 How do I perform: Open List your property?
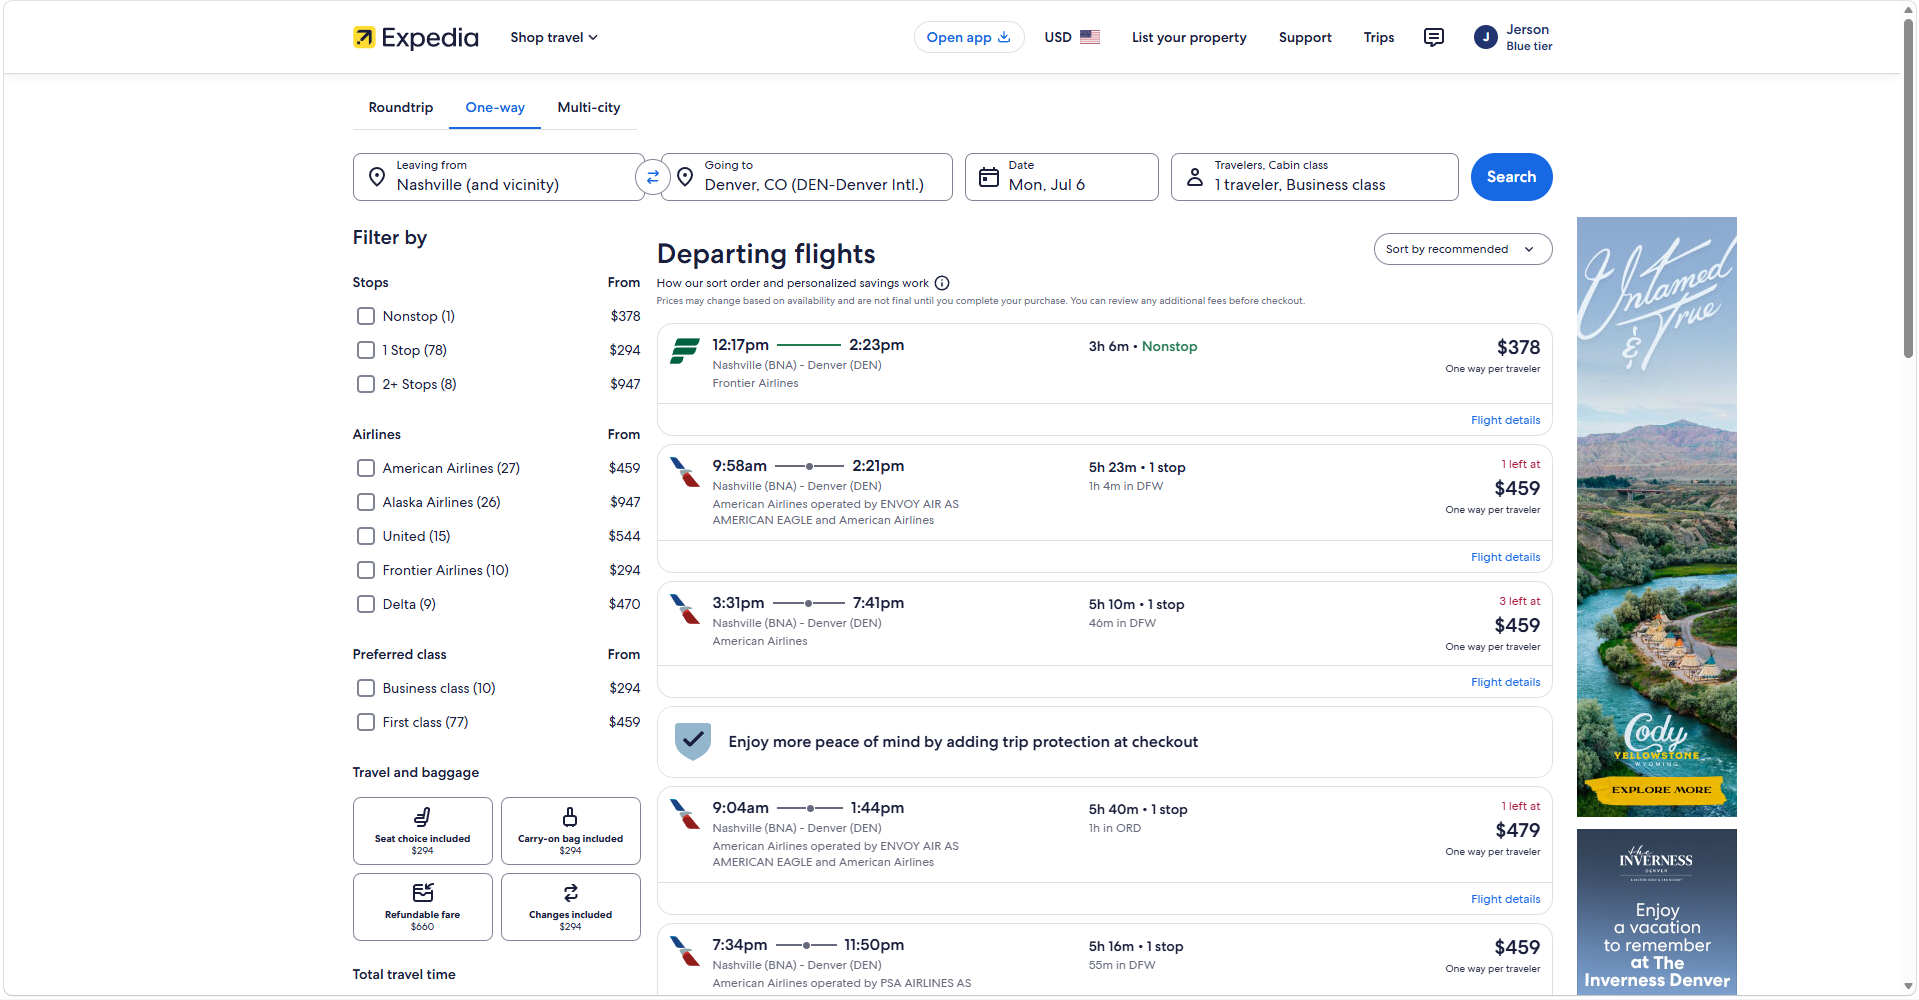(x=1189, y=38)
